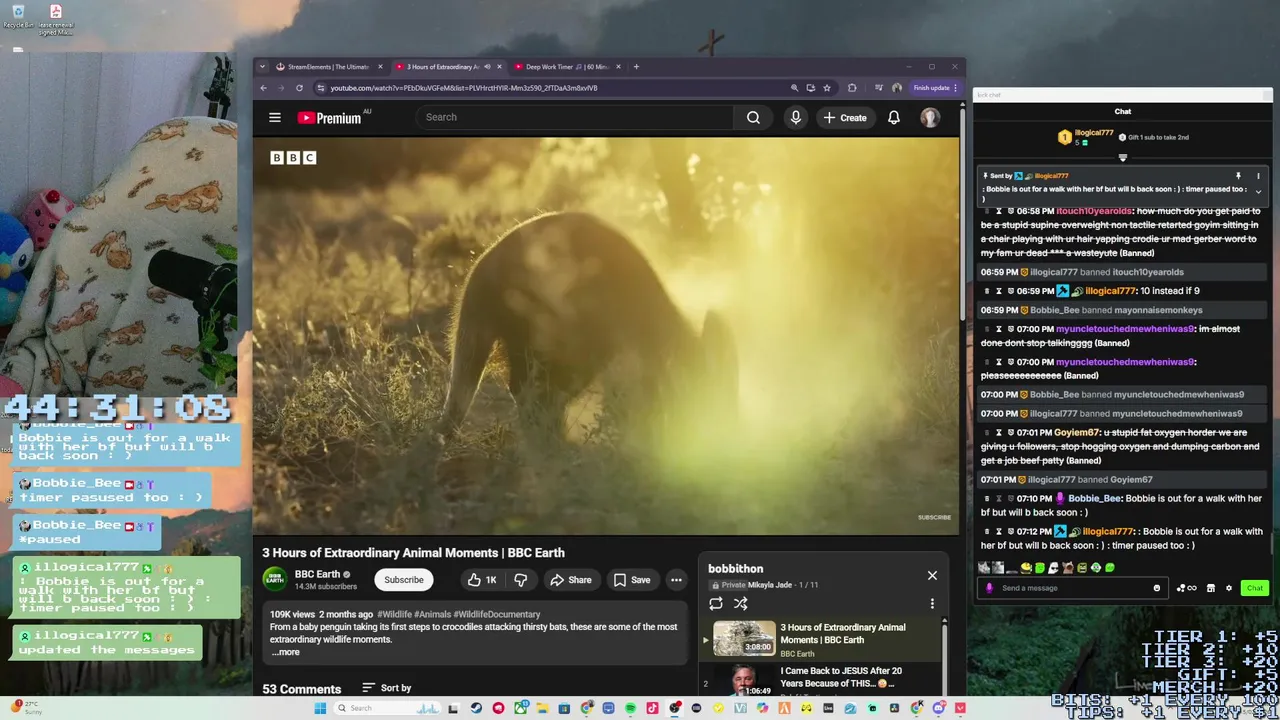
Task: Start voice search with the microphone icon
Action: (796, 117)
